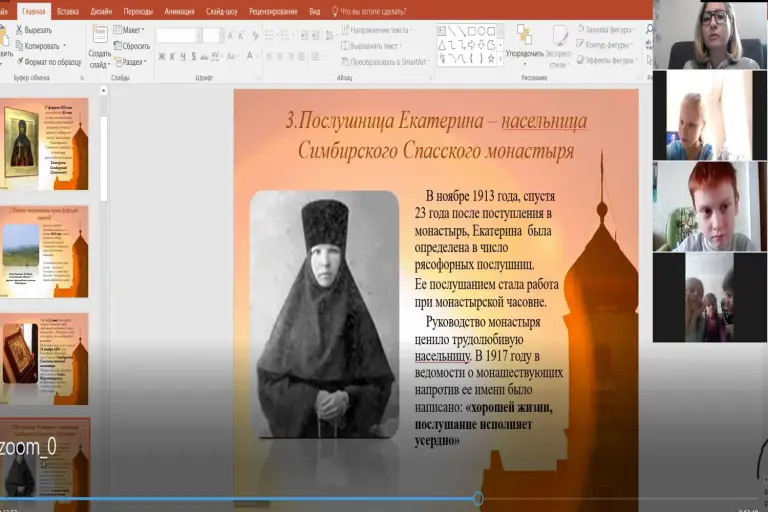Toggle italic К formatting
The width and height of the screenshot is (768, 512).
[x=172, y=57]
